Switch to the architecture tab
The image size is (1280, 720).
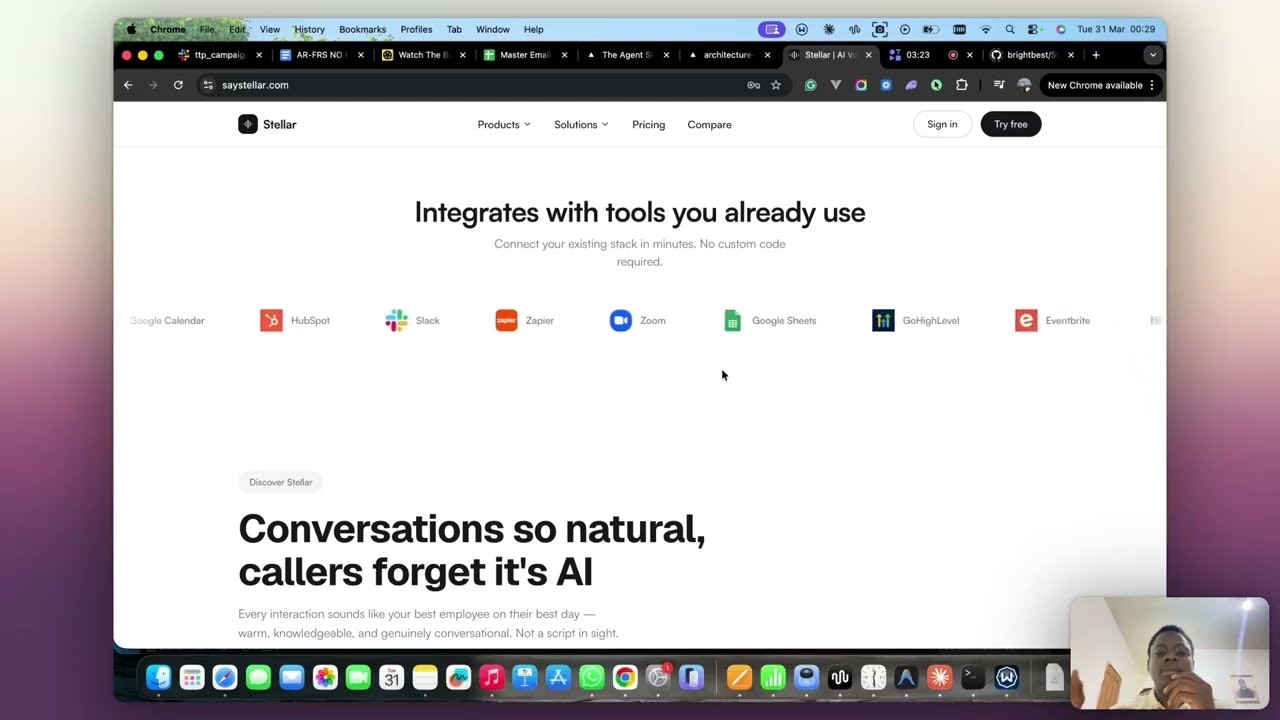point(728,55)
